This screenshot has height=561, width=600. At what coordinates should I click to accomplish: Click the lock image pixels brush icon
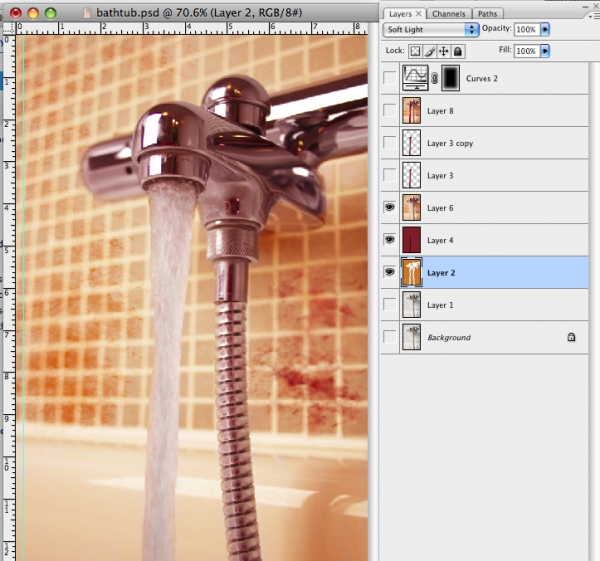coord(429,51)
